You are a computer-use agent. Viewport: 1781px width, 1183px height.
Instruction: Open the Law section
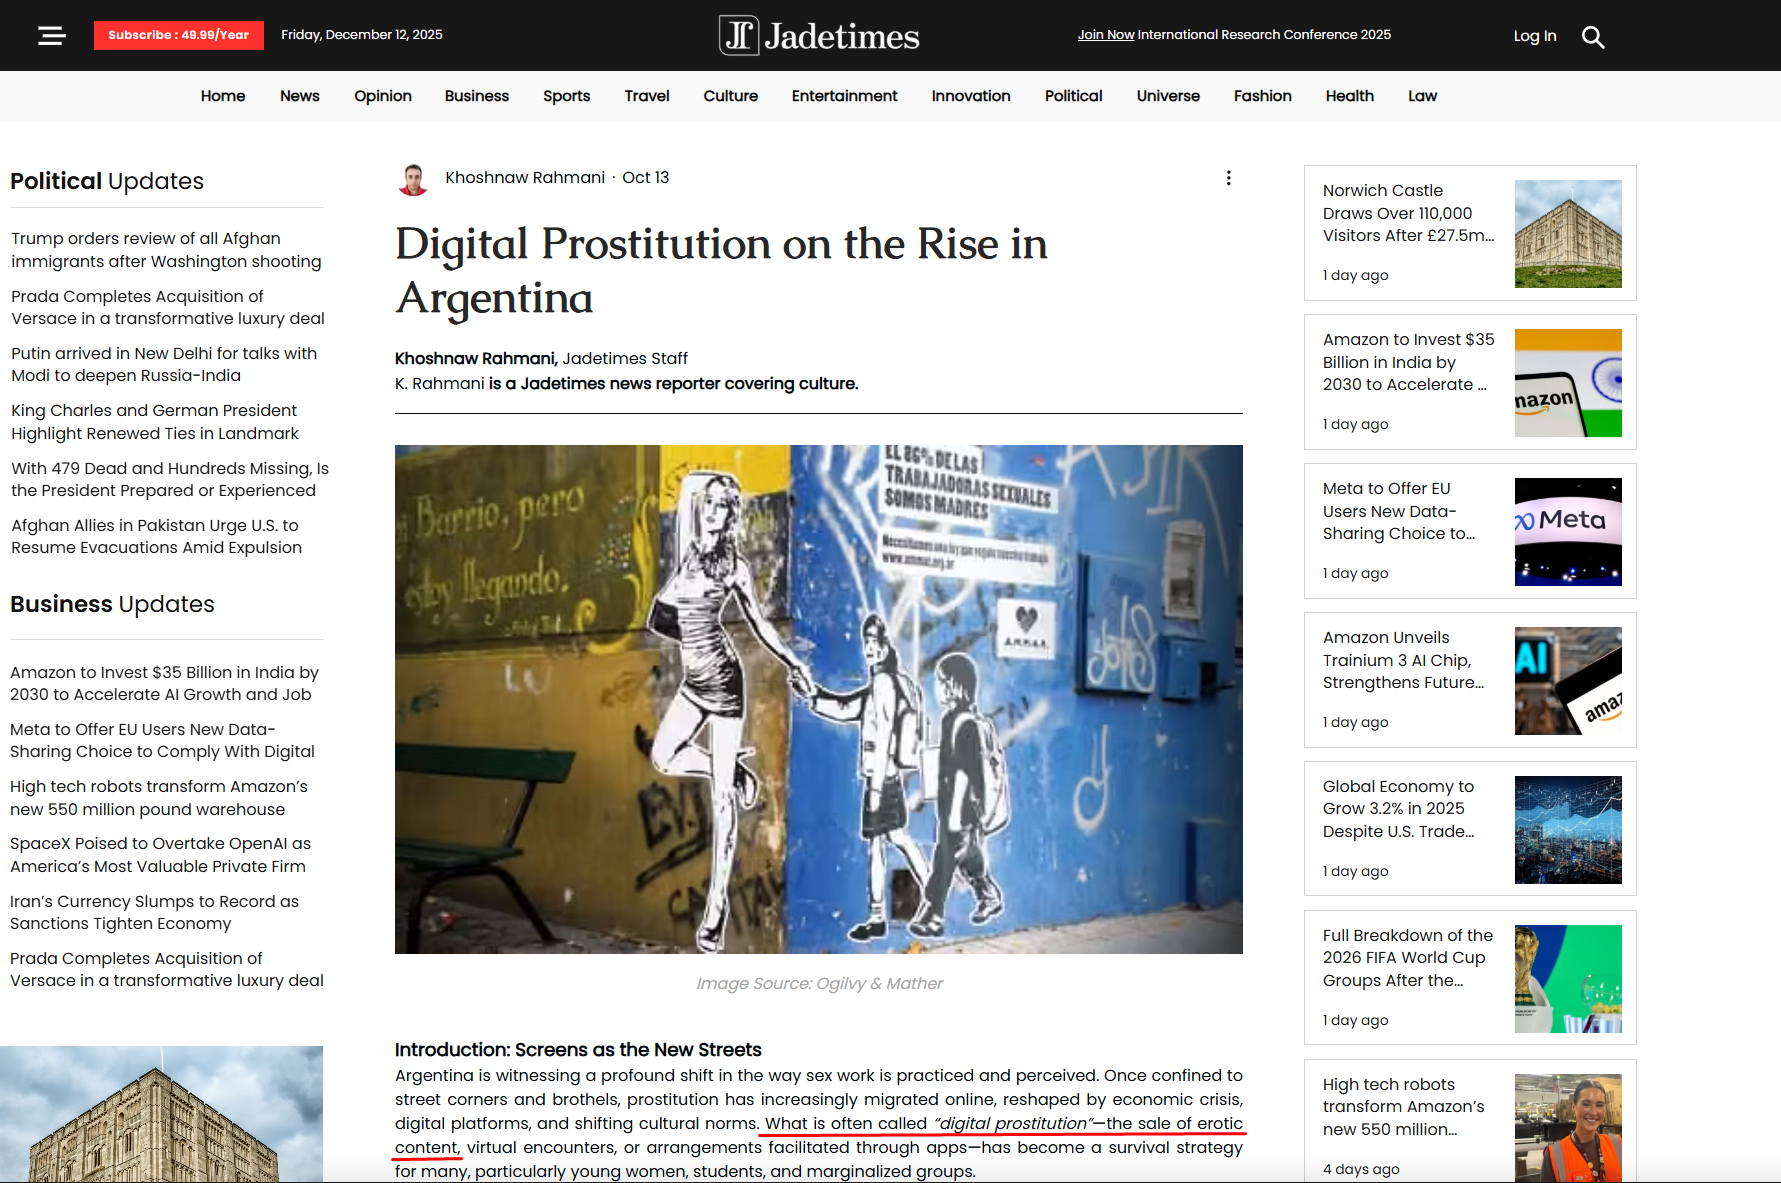[x=1422, y=96]
